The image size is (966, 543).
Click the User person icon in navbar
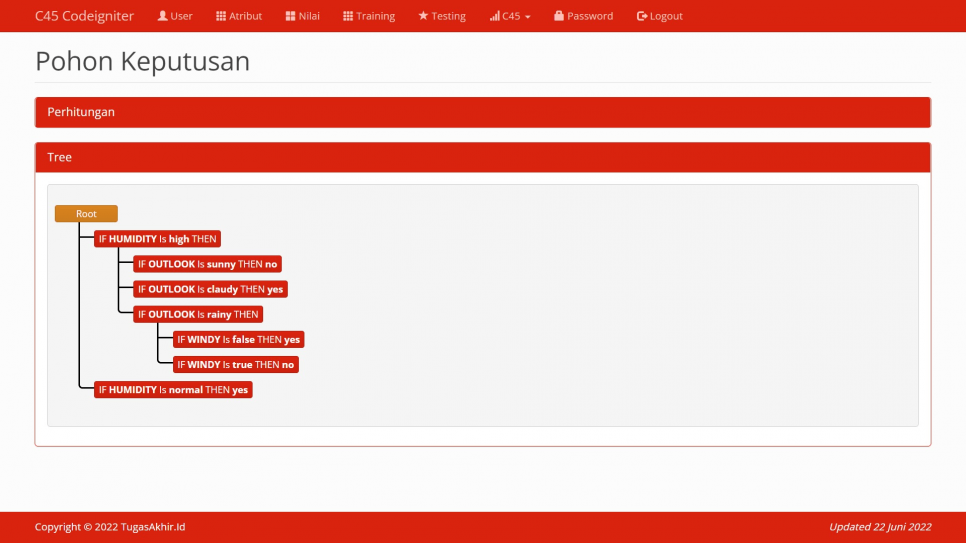click(162, 16)
